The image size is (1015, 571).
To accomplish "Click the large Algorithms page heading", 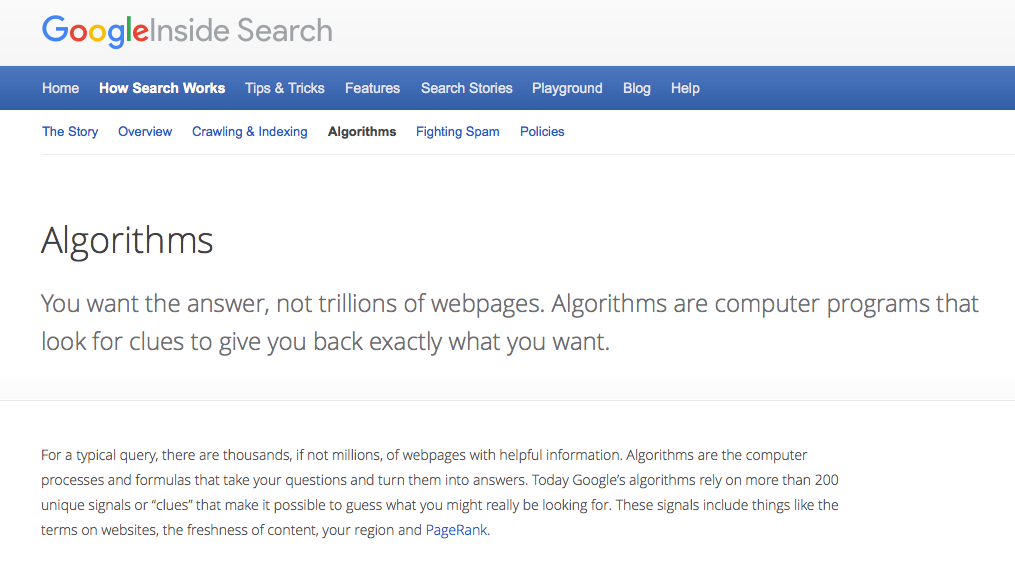I will pos(127,241).
